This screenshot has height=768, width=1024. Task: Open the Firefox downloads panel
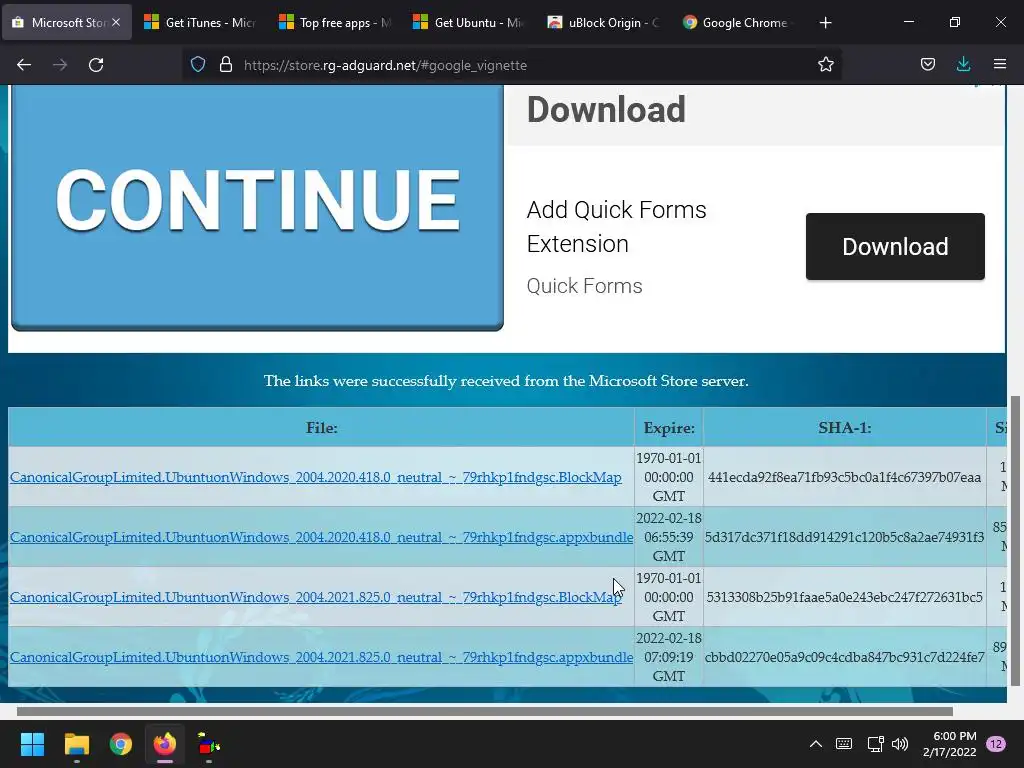click(x=964, y=65)
